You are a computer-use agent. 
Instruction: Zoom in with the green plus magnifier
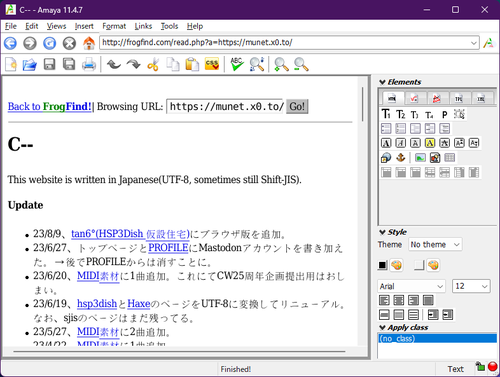click(281, 64)
